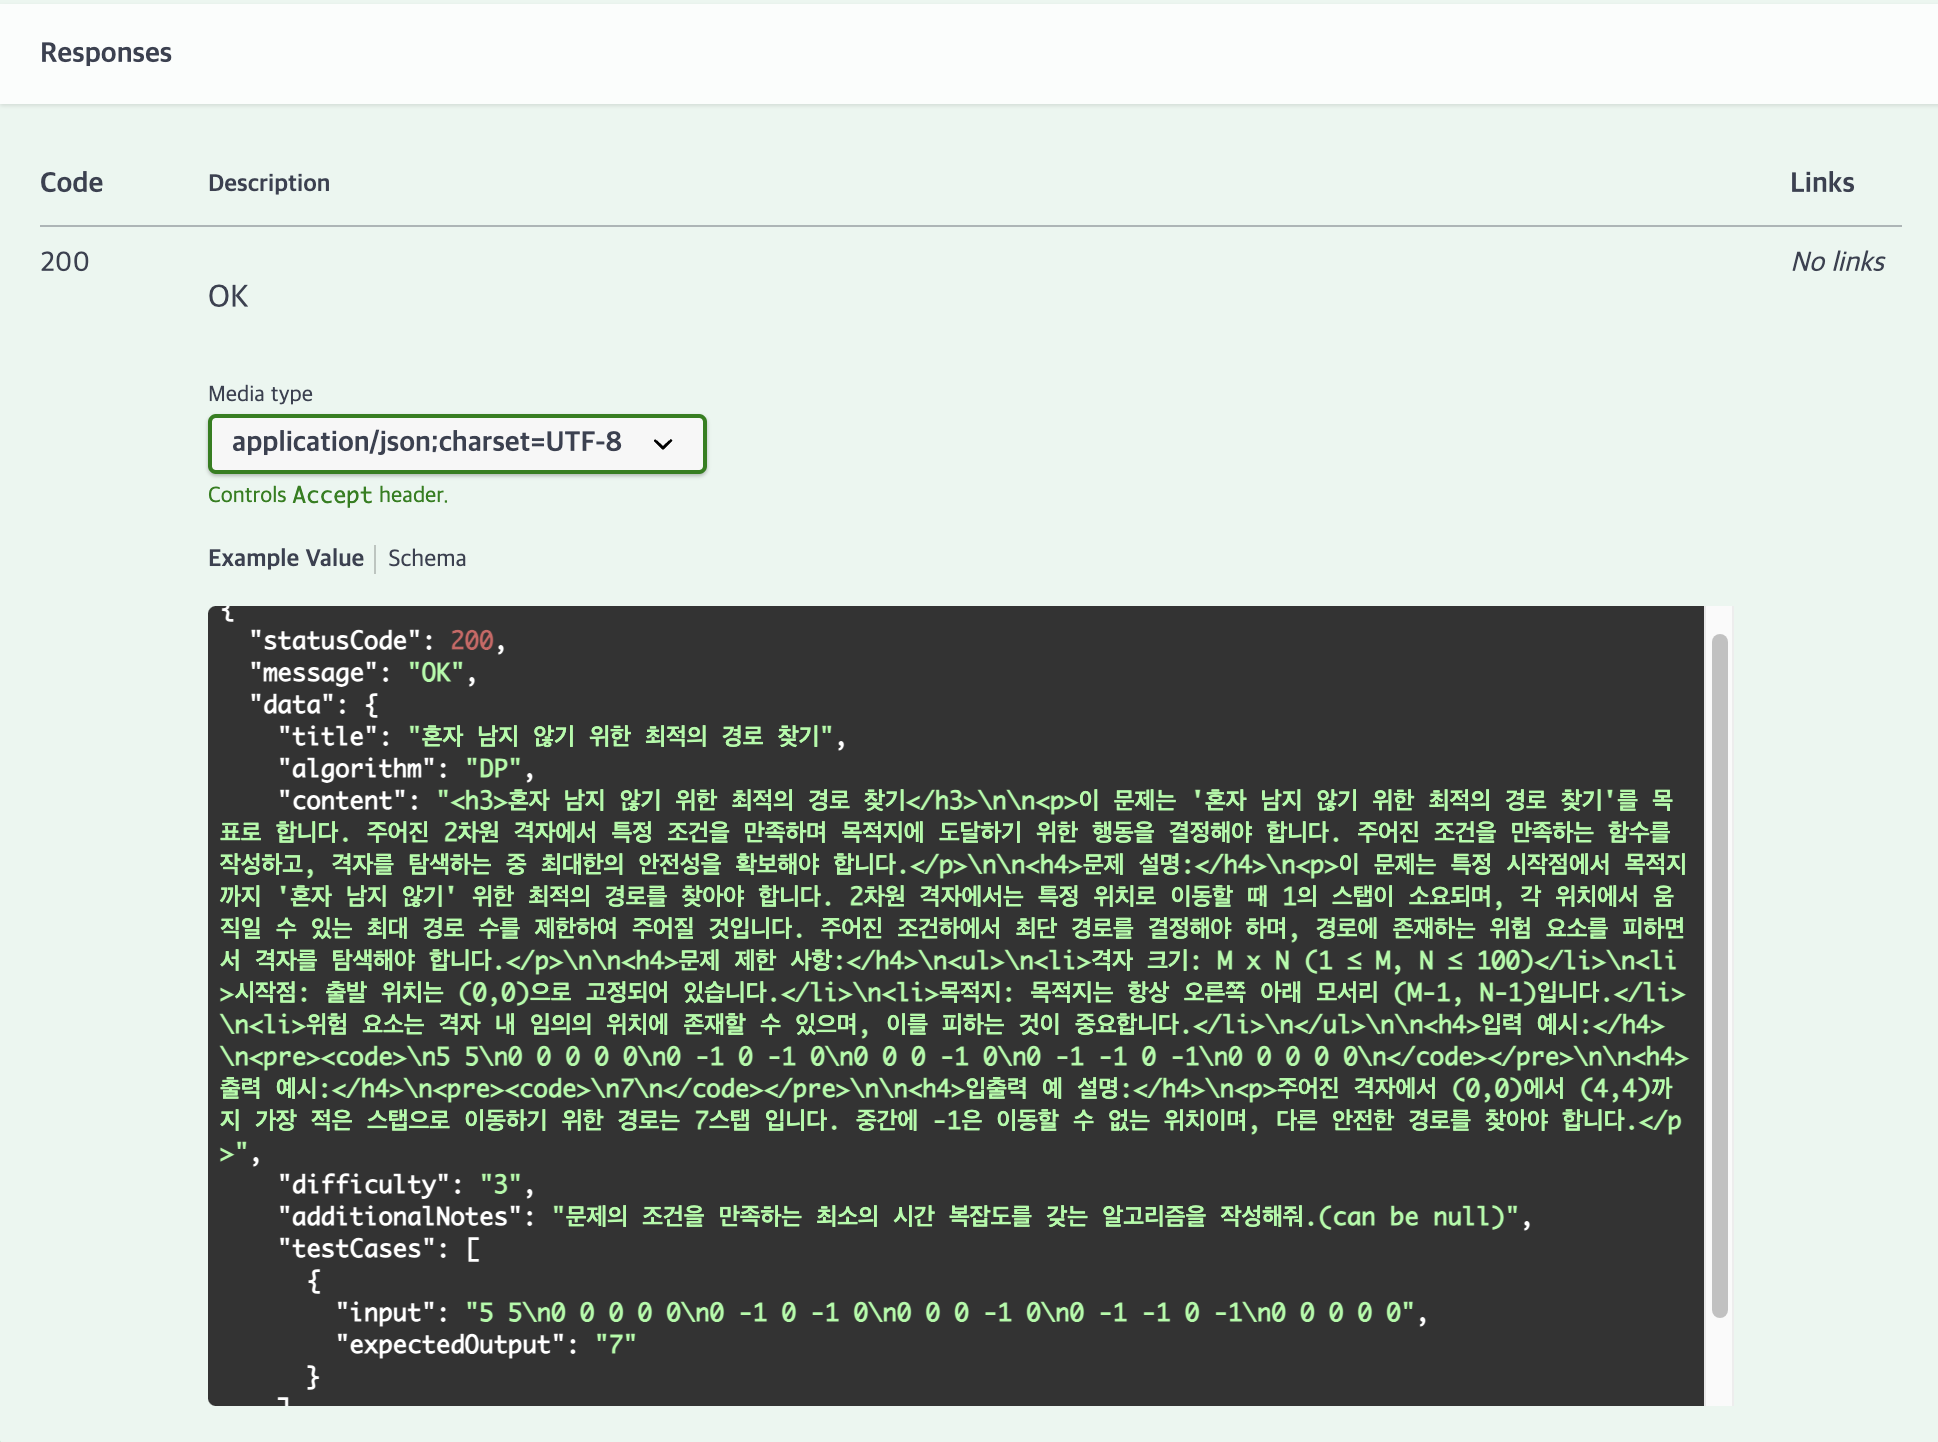Click the "expectedOutput": "7" line
Screen dimensions: 1938x1442
485,1345
